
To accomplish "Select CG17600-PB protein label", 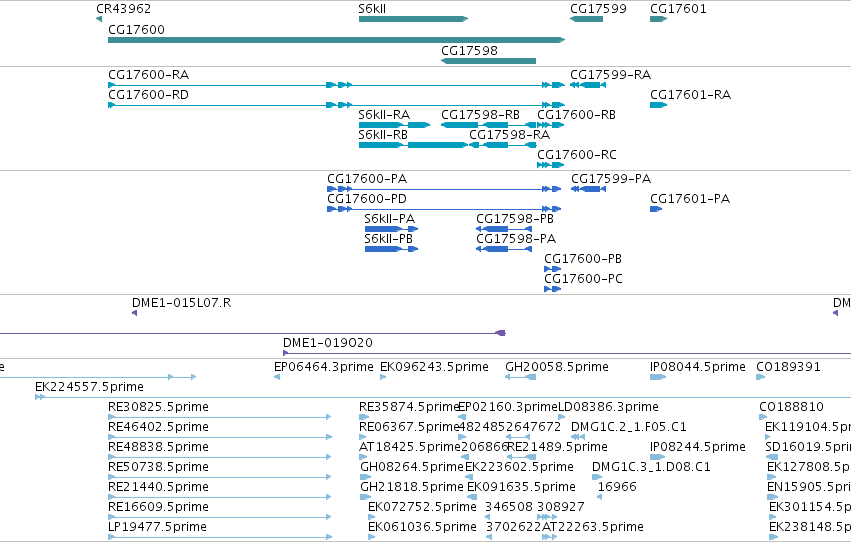I will [583, 259].
